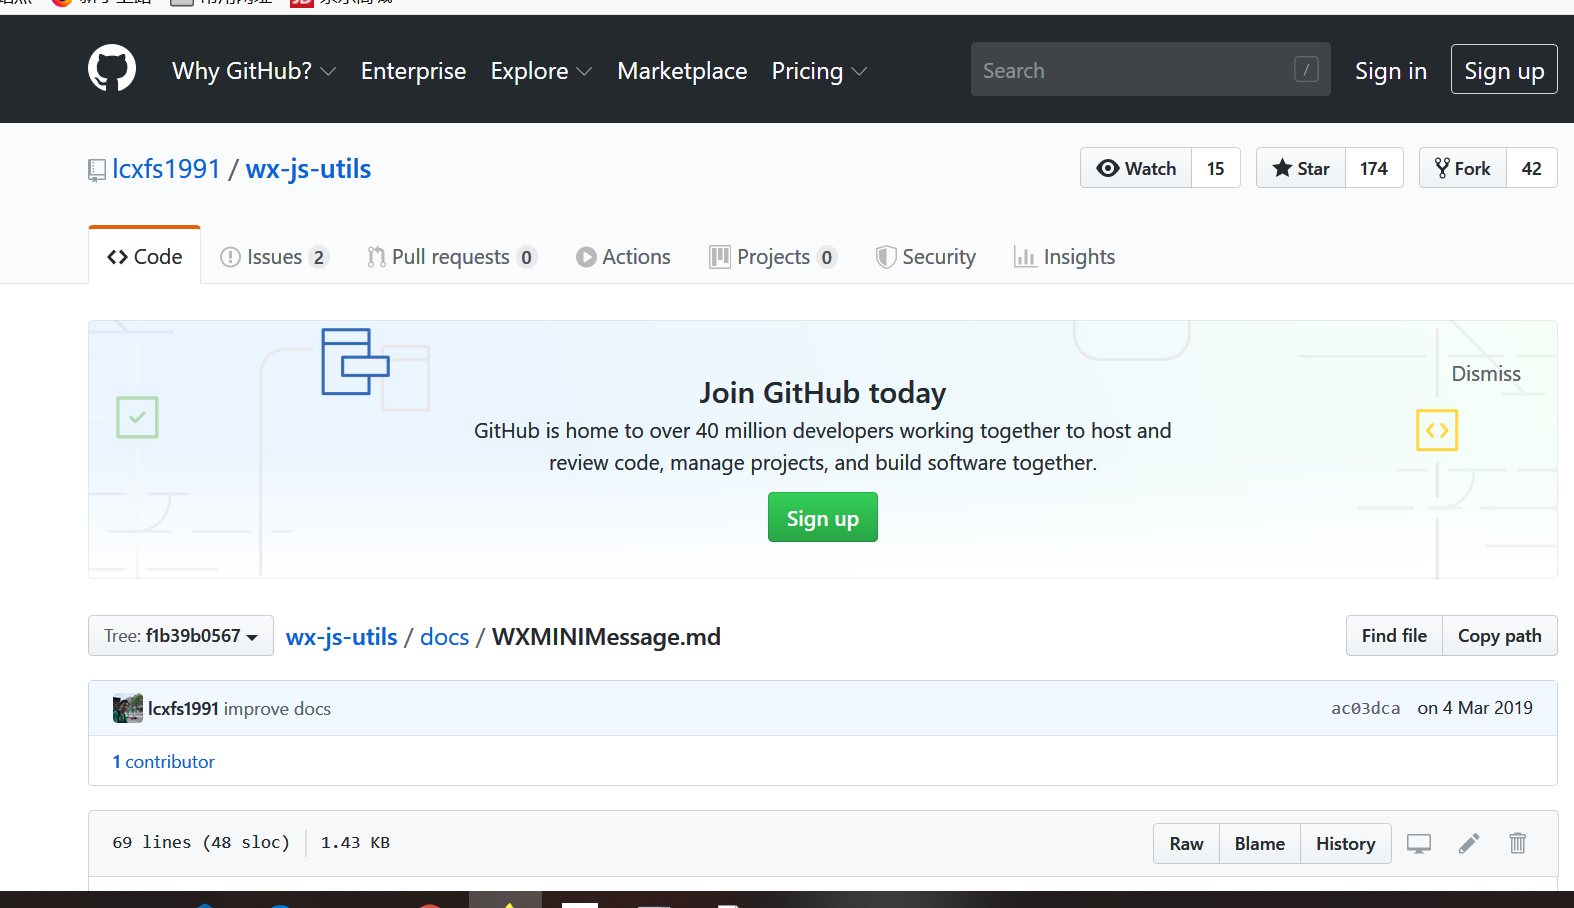Click the Star button's star icon
This screenshot has width=1574, height=908.
pyautogui.click(x=1282, y=168)
